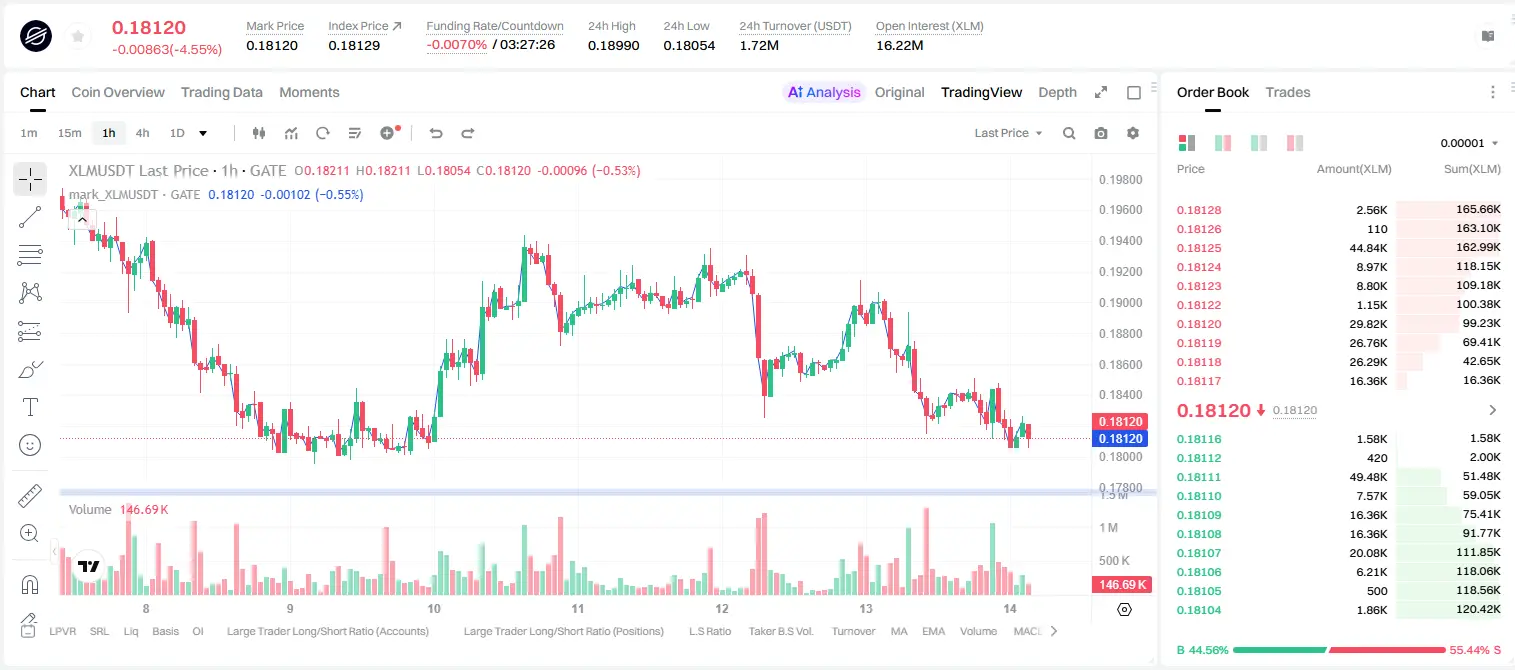1515x670 pixels.
Task: Open the Coin Overview tab
Action: pos(118,92)
